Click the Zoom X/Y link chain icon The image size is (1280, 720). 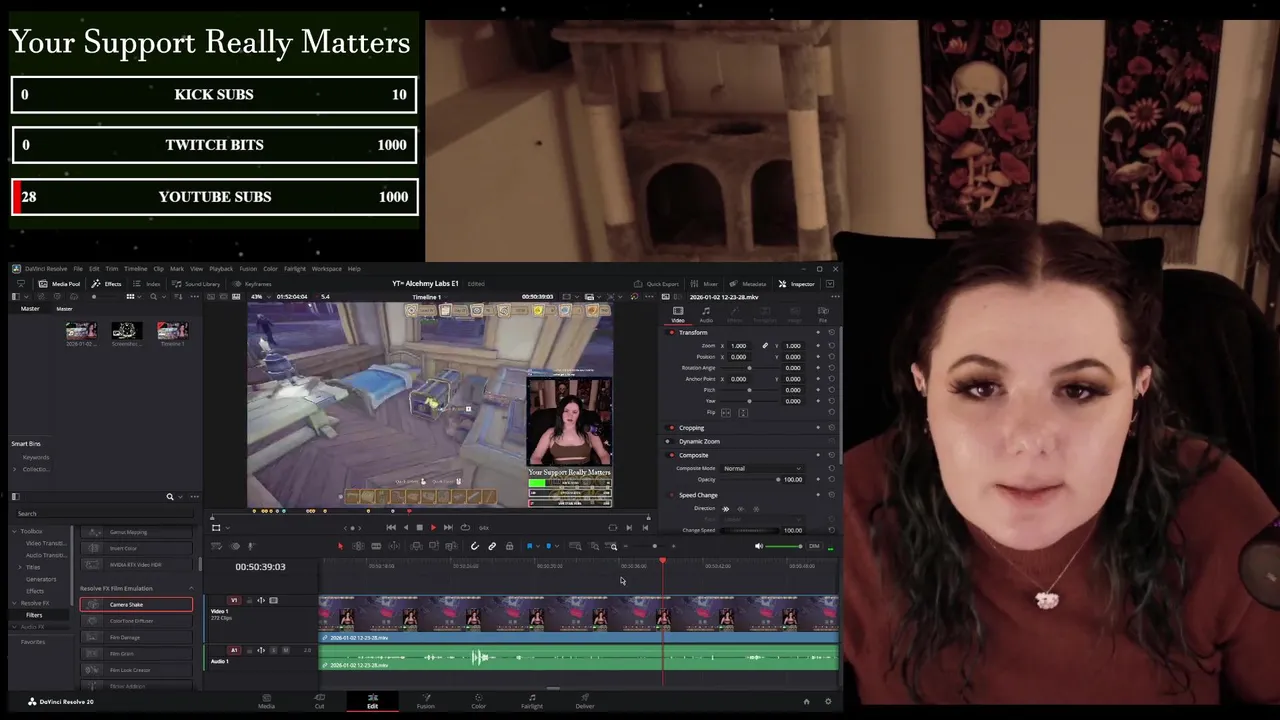(765, 345)
